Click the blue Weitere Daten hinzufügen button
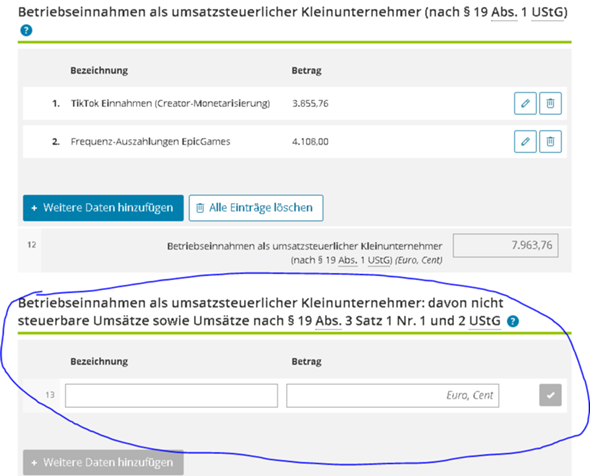Image resolution: width=590 pixels, height=476 pixels. [x=103, y=208]
